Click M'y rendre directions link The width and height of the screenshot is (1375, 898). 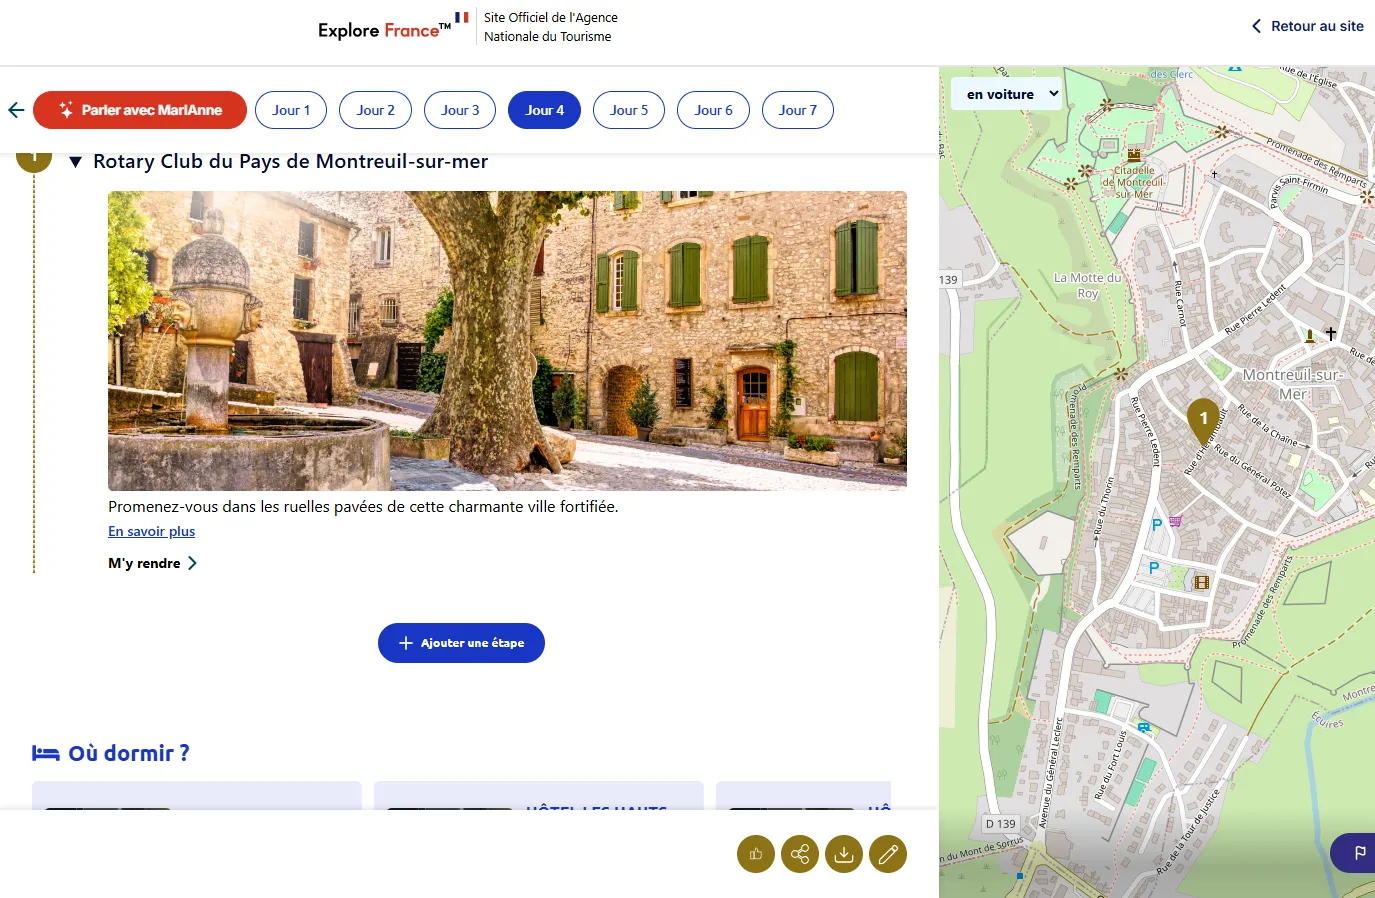coord(152,563)
